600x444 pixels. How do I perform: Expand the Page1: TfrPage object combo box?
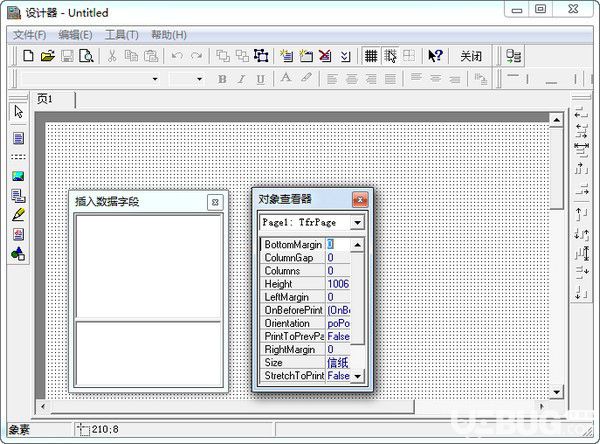pos(357,222)
